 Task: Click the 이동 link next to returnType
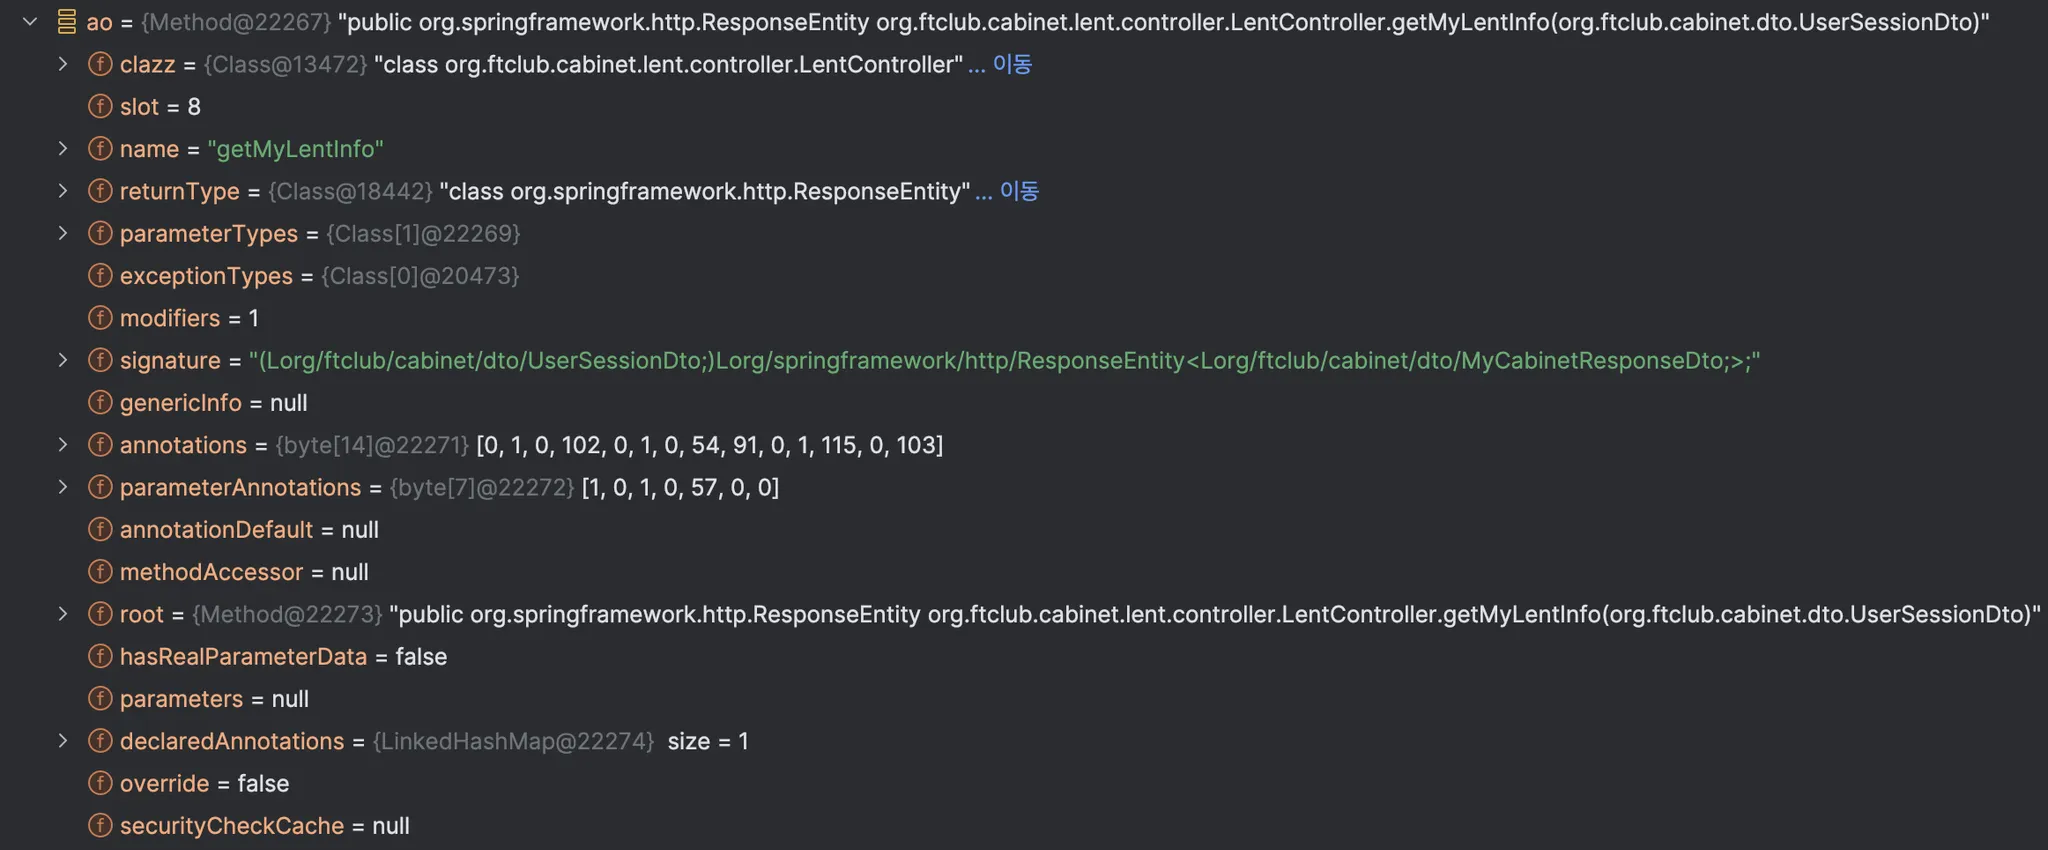[1019, 191]
